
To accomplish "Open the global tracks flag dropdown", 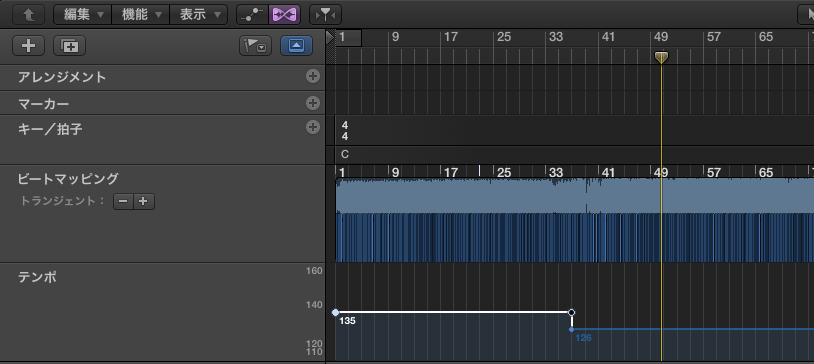I will click(x=255, y=46).
